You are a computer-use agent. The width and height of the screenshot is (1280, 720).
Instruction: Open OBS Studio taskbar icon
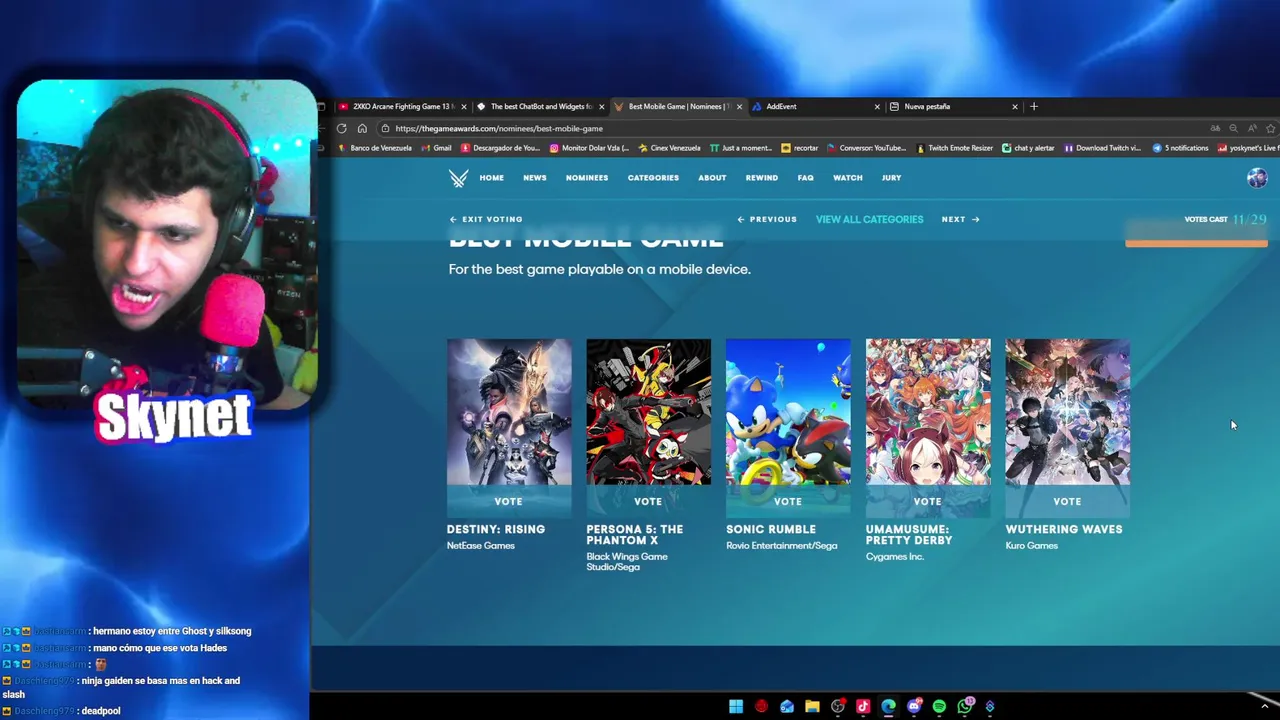click(838, 707)
